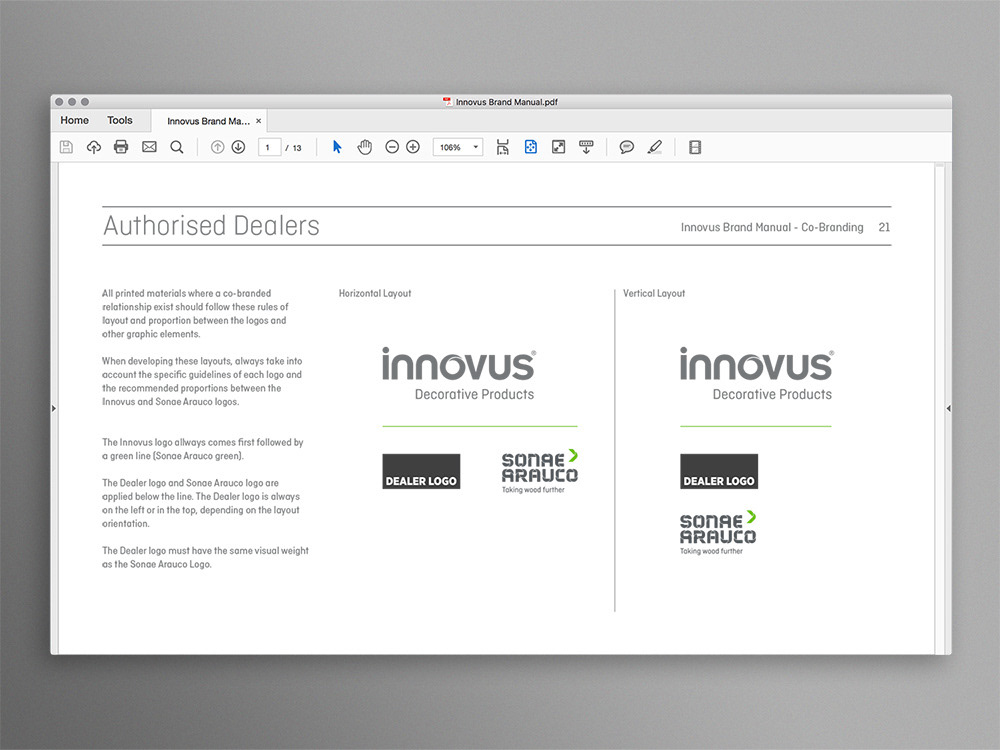Click the 'Vertical Layout' label

click(654, 293)
